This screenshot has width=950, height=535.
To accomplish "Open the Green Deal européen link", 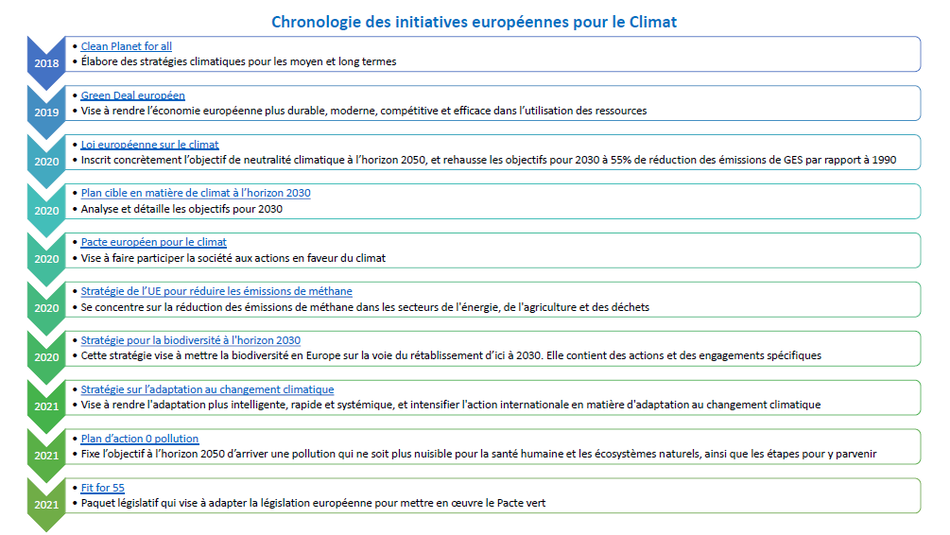I will 133,95.
